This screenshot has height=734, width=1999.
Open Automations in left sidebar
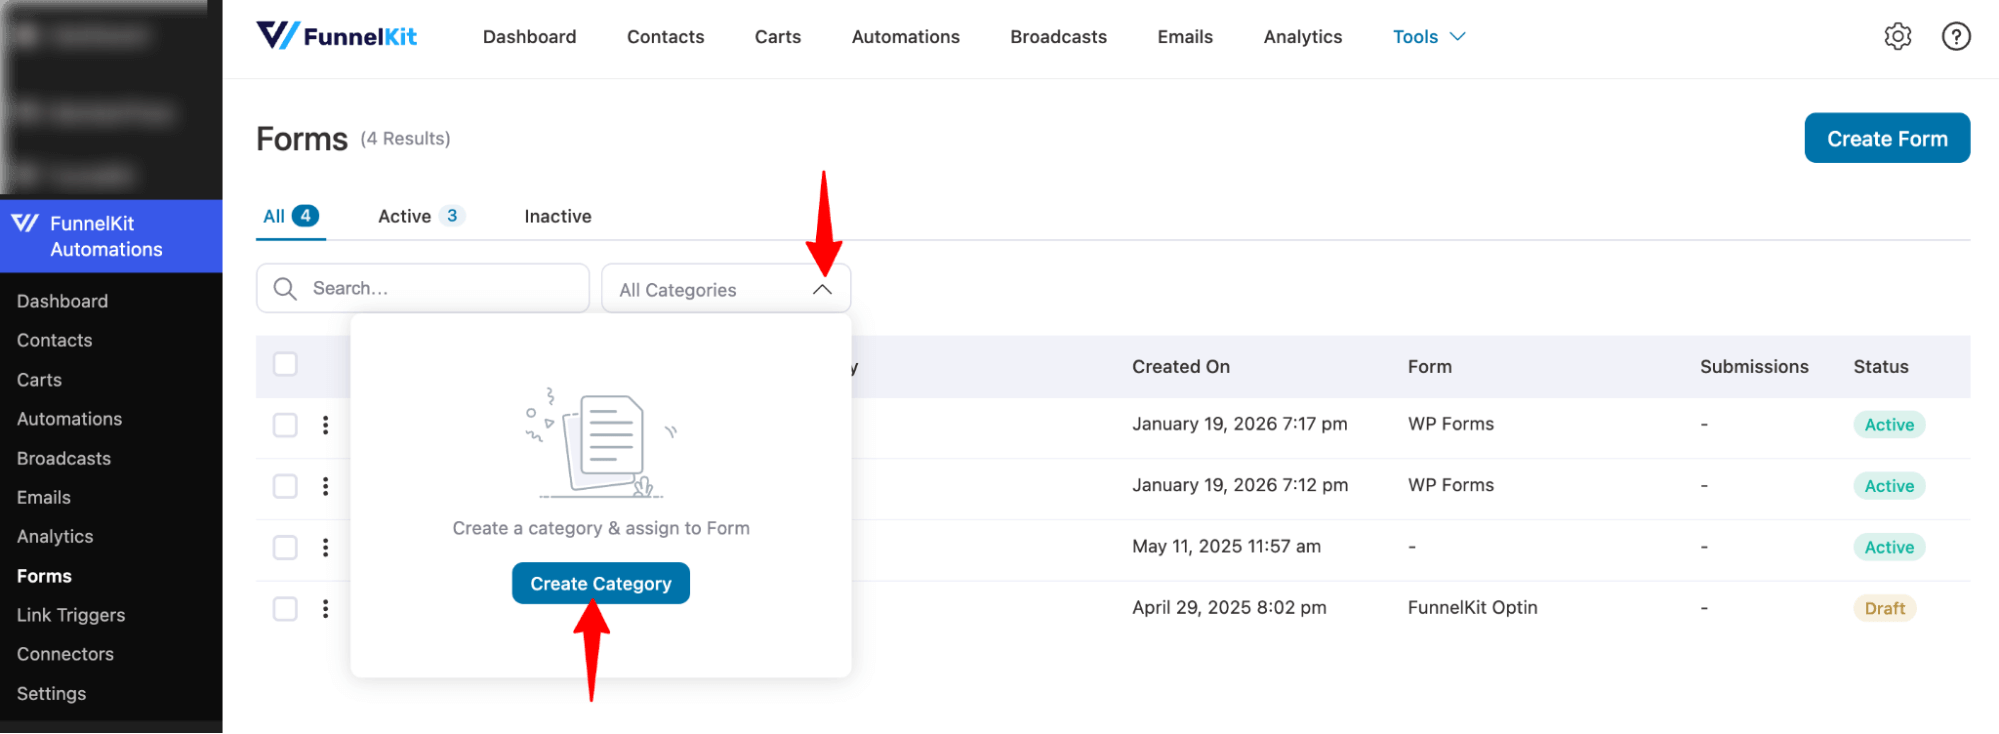coord(69,419)
